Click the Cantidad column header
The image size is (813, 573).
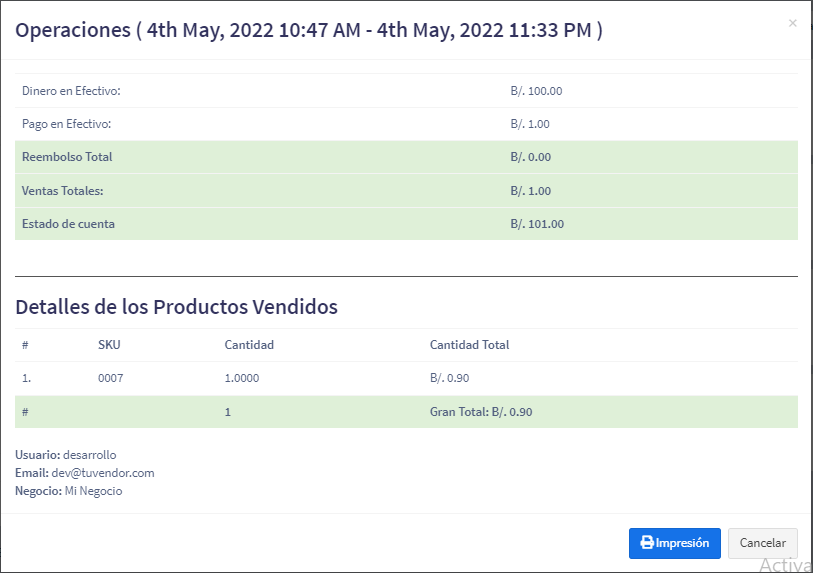tap(249, 345)
